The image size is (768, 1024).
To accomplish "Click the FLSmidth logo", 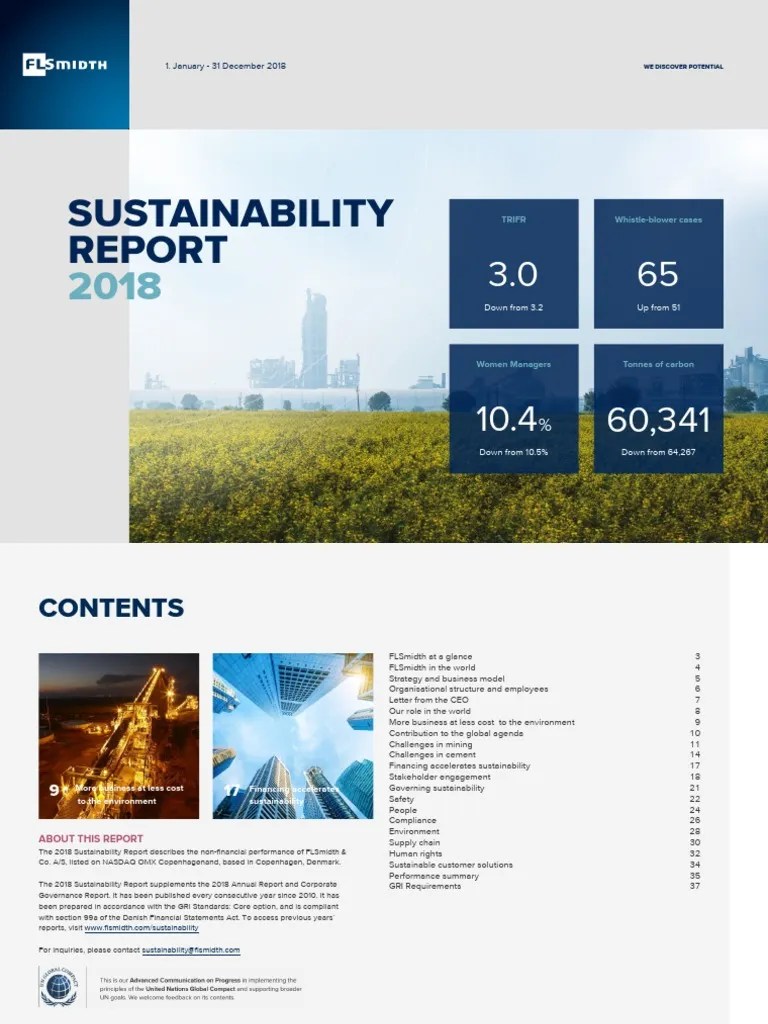I will click(x=65, y=65).
